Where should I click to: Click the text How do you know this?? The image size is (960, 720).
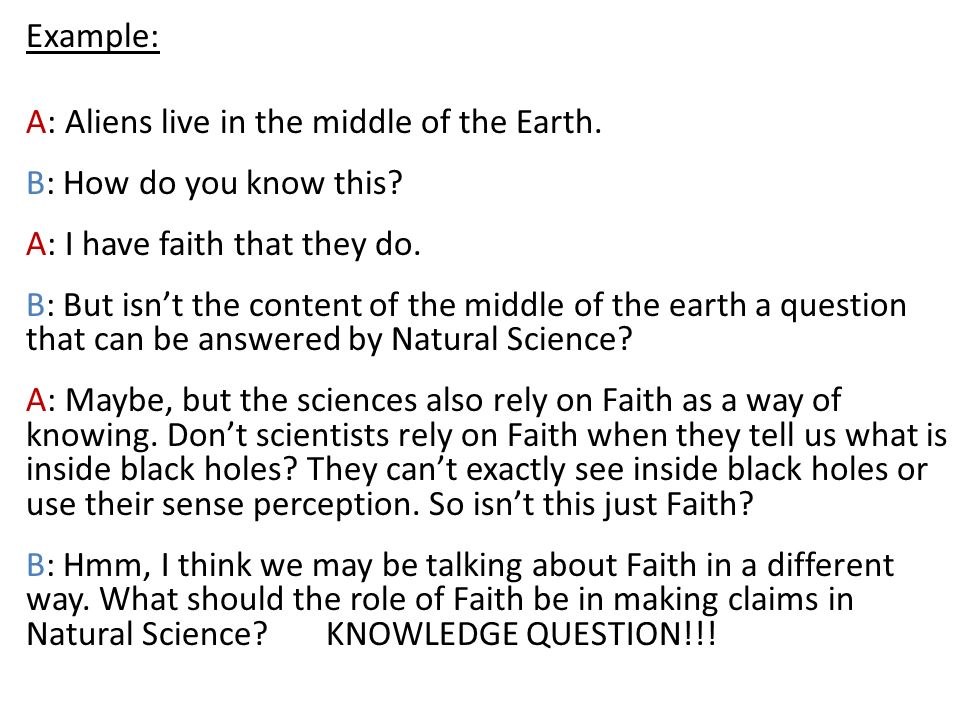tap(233, 183)
